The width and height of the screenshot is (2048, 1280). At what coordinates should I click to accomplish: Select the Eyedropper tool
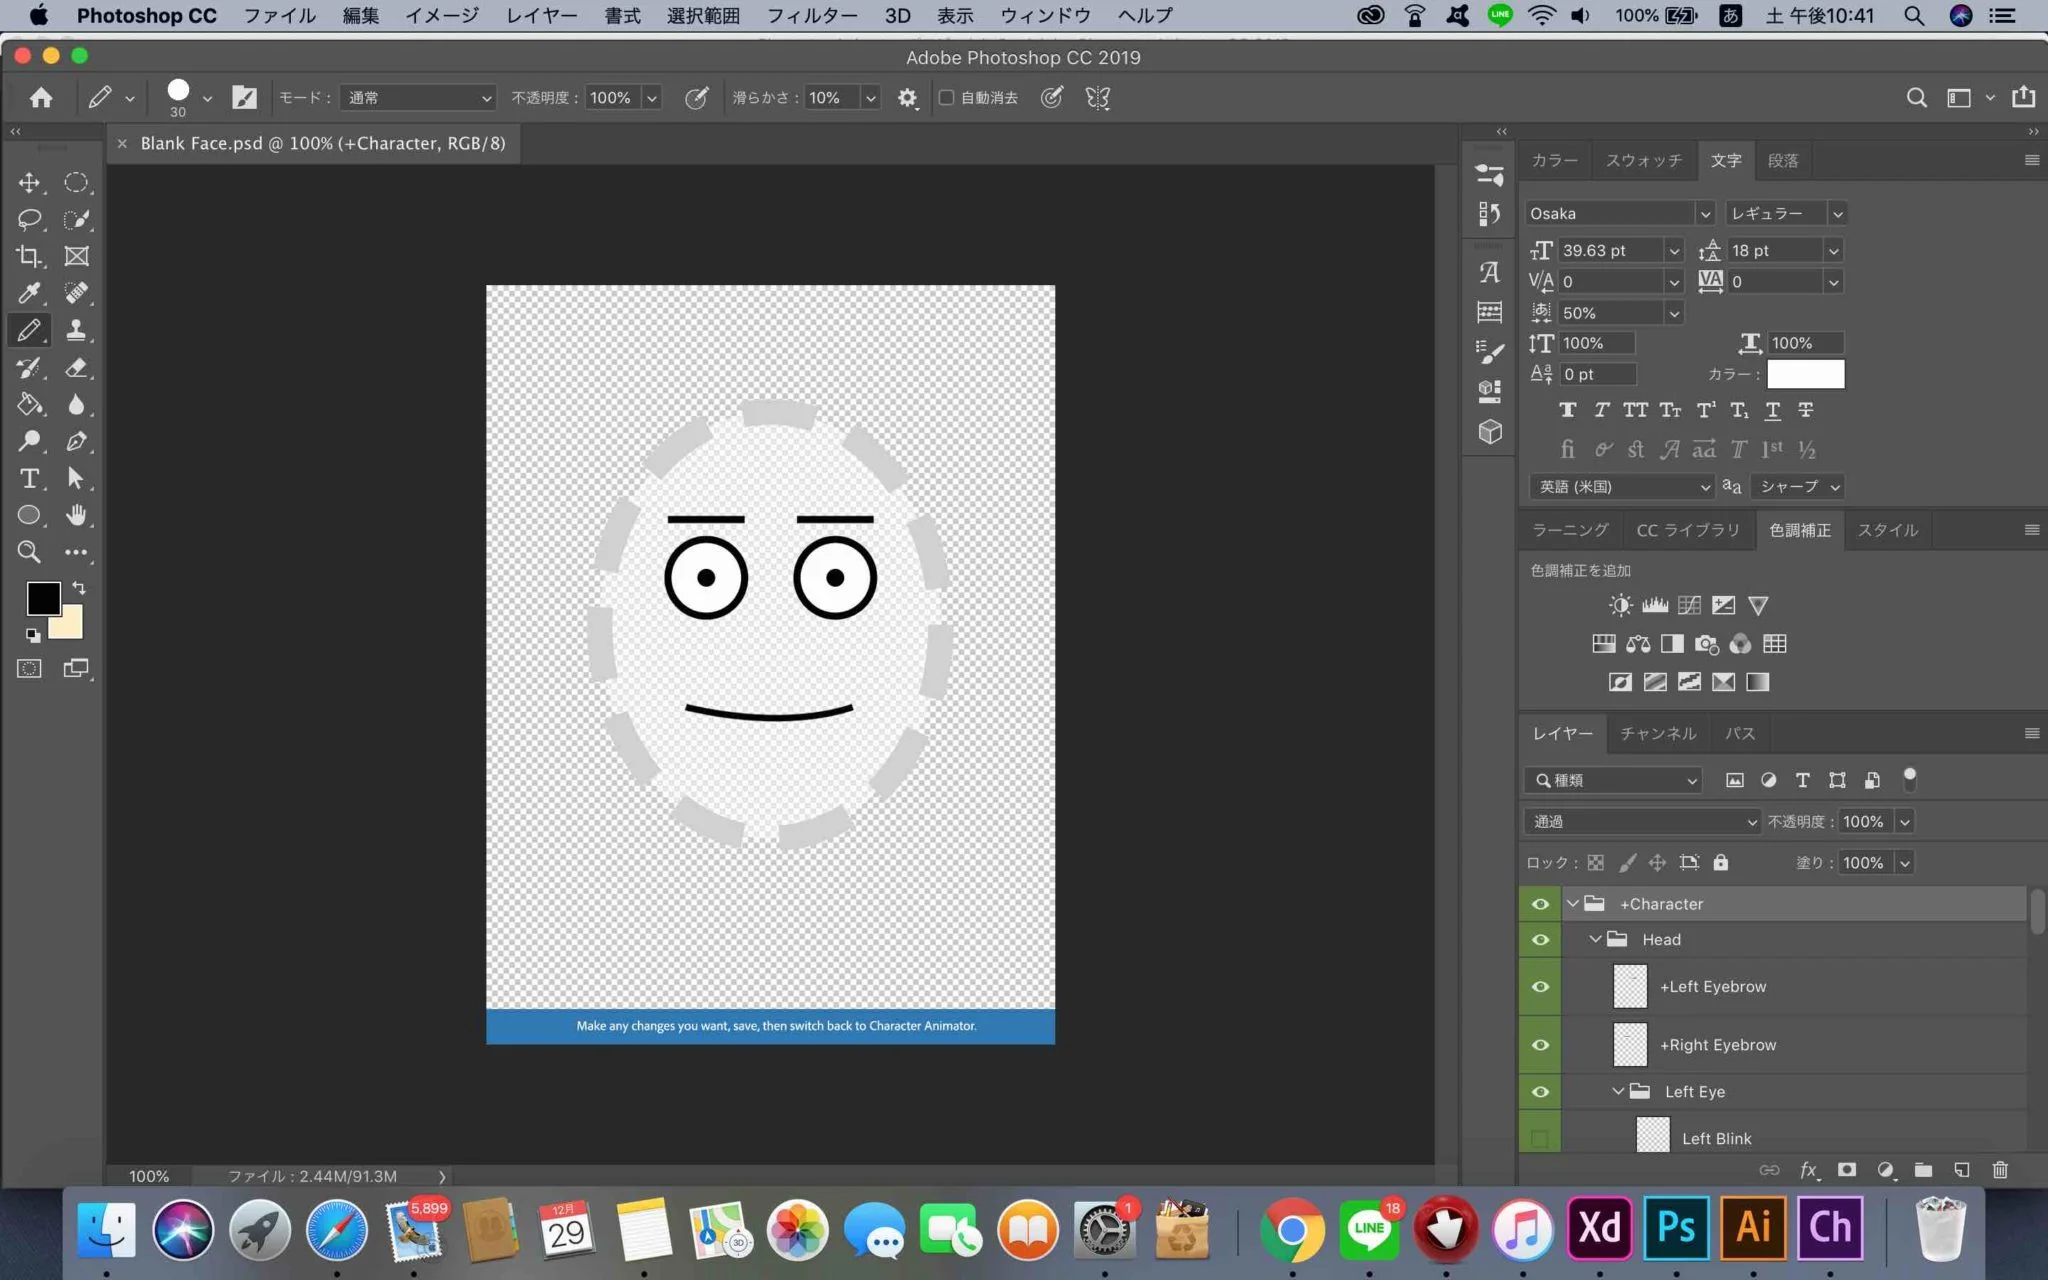pos(29,293)
